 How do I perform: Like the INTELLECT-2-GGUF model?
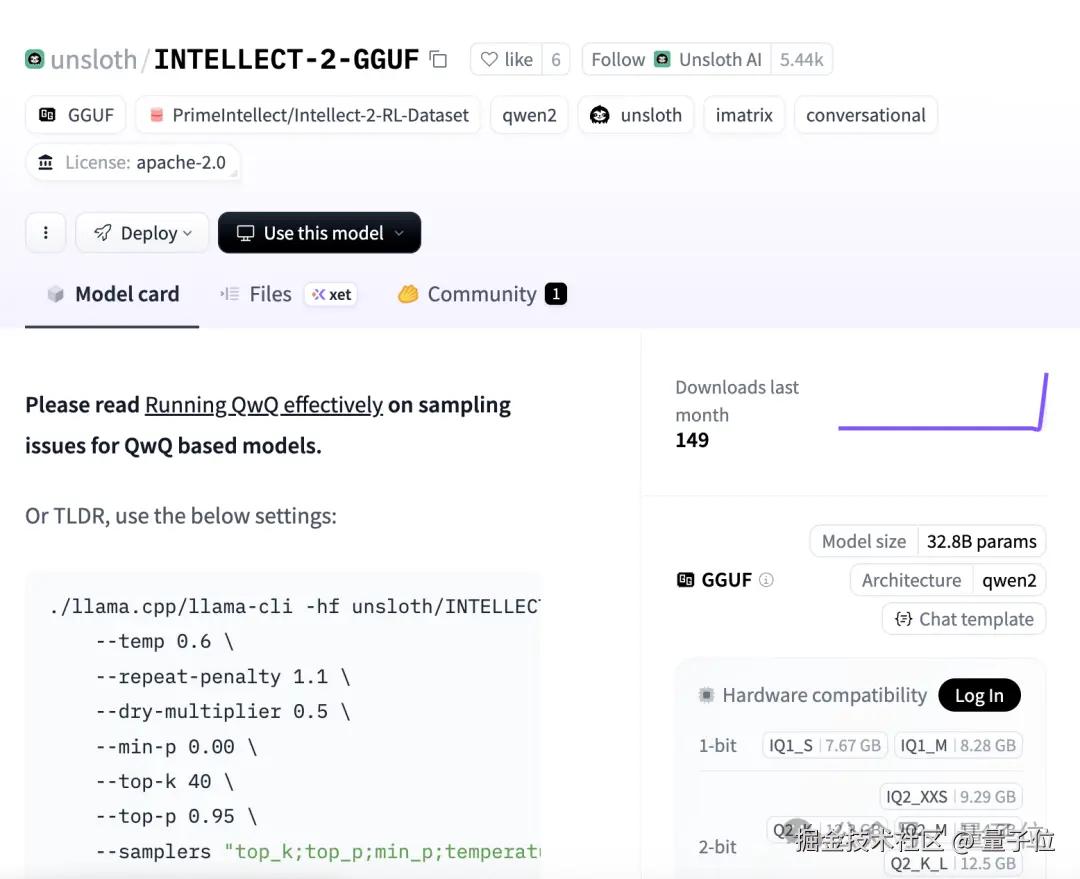pos(507,60)
